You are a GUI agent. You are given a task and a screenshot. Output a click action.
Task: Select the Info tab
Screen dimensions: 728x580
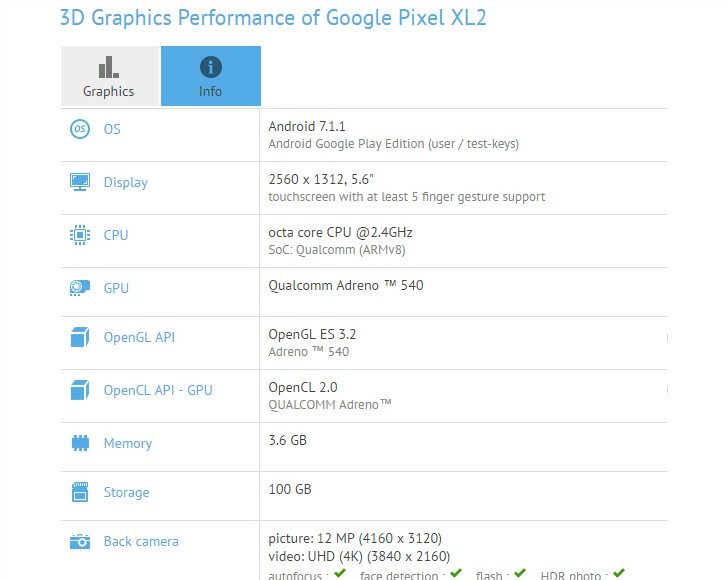click(211, 77)
